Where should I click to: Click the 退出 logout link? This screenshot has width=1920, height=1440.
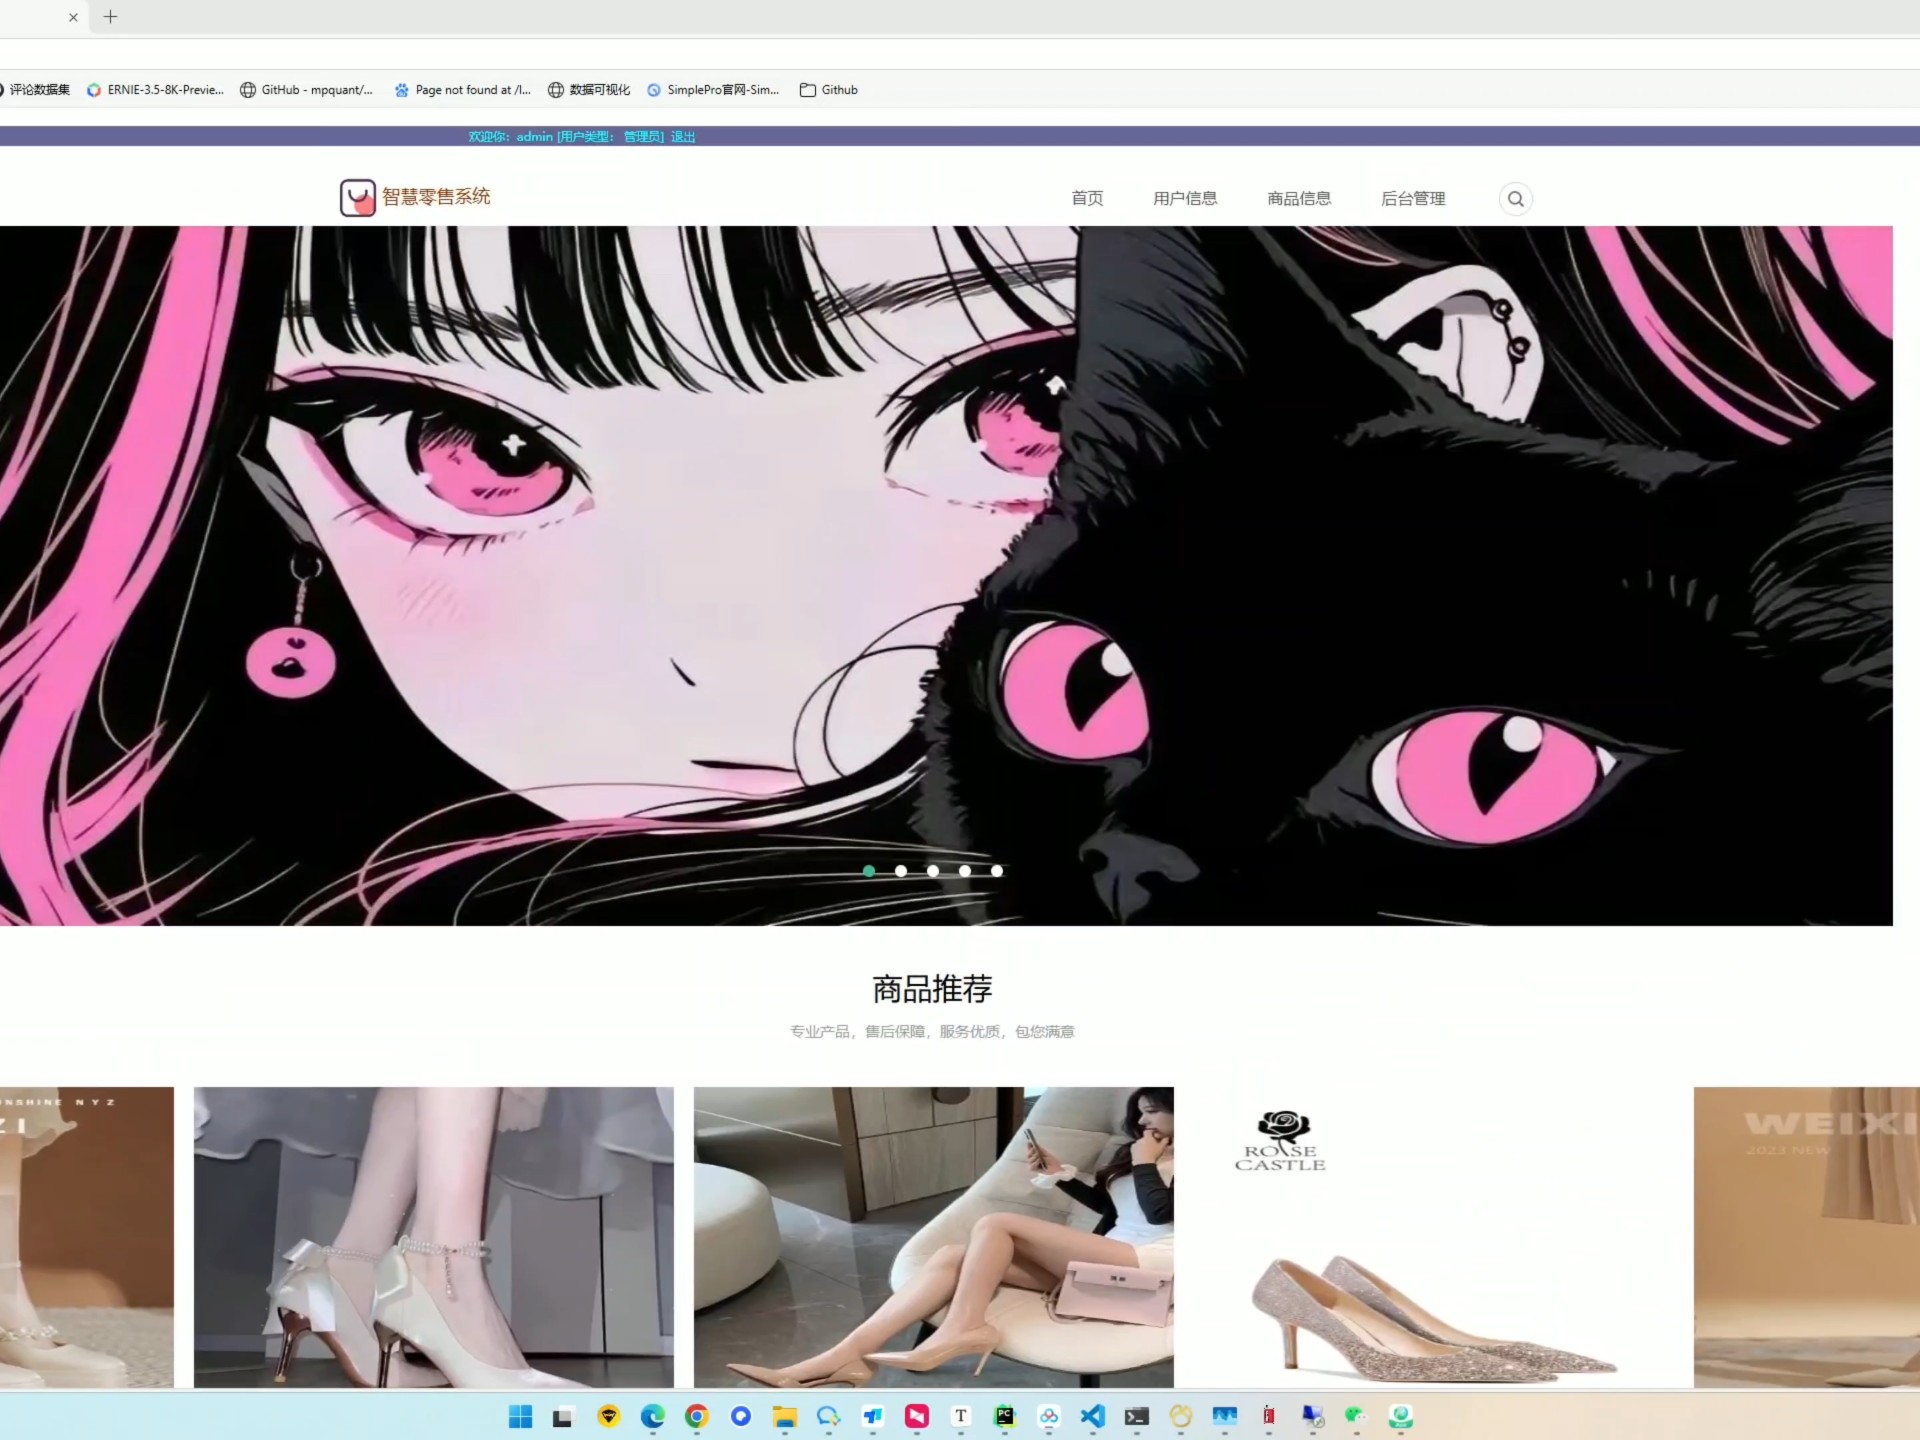(x=683, y=136)
